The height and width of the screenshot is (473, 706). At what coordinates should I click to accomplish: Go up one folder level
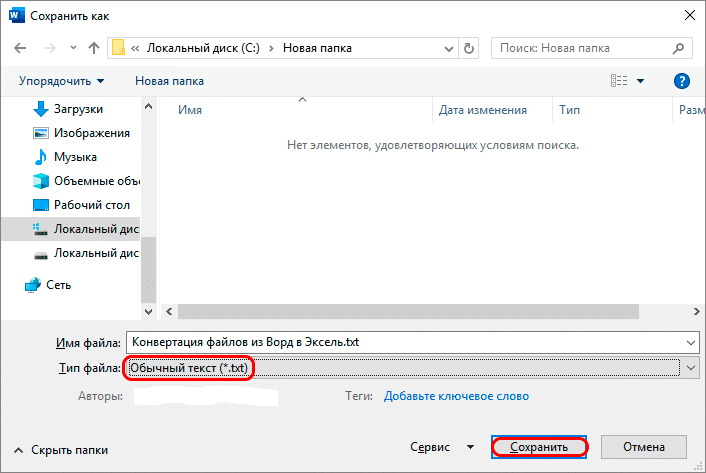click(x=94, y=48)
